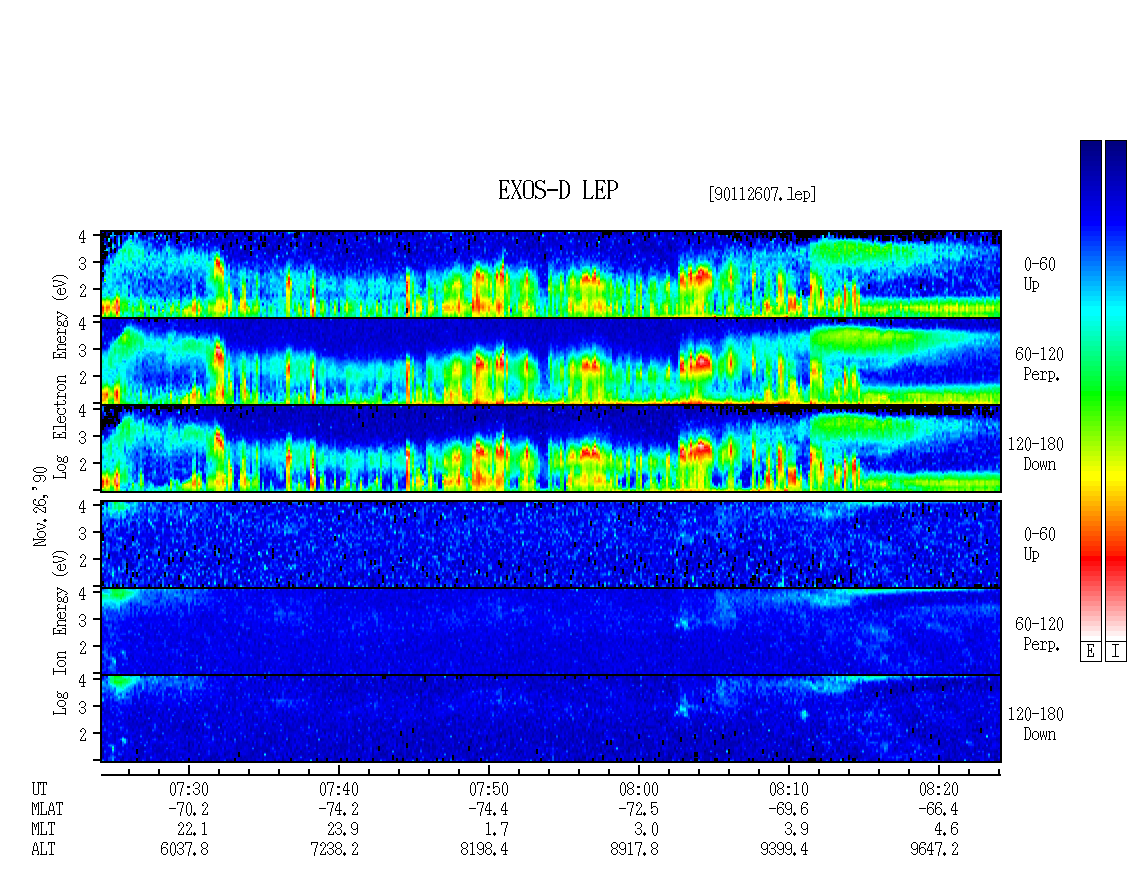This screenshot has width=1130, height=875.
Task: Select MLT value 4.6
Action: pos(947,830)
